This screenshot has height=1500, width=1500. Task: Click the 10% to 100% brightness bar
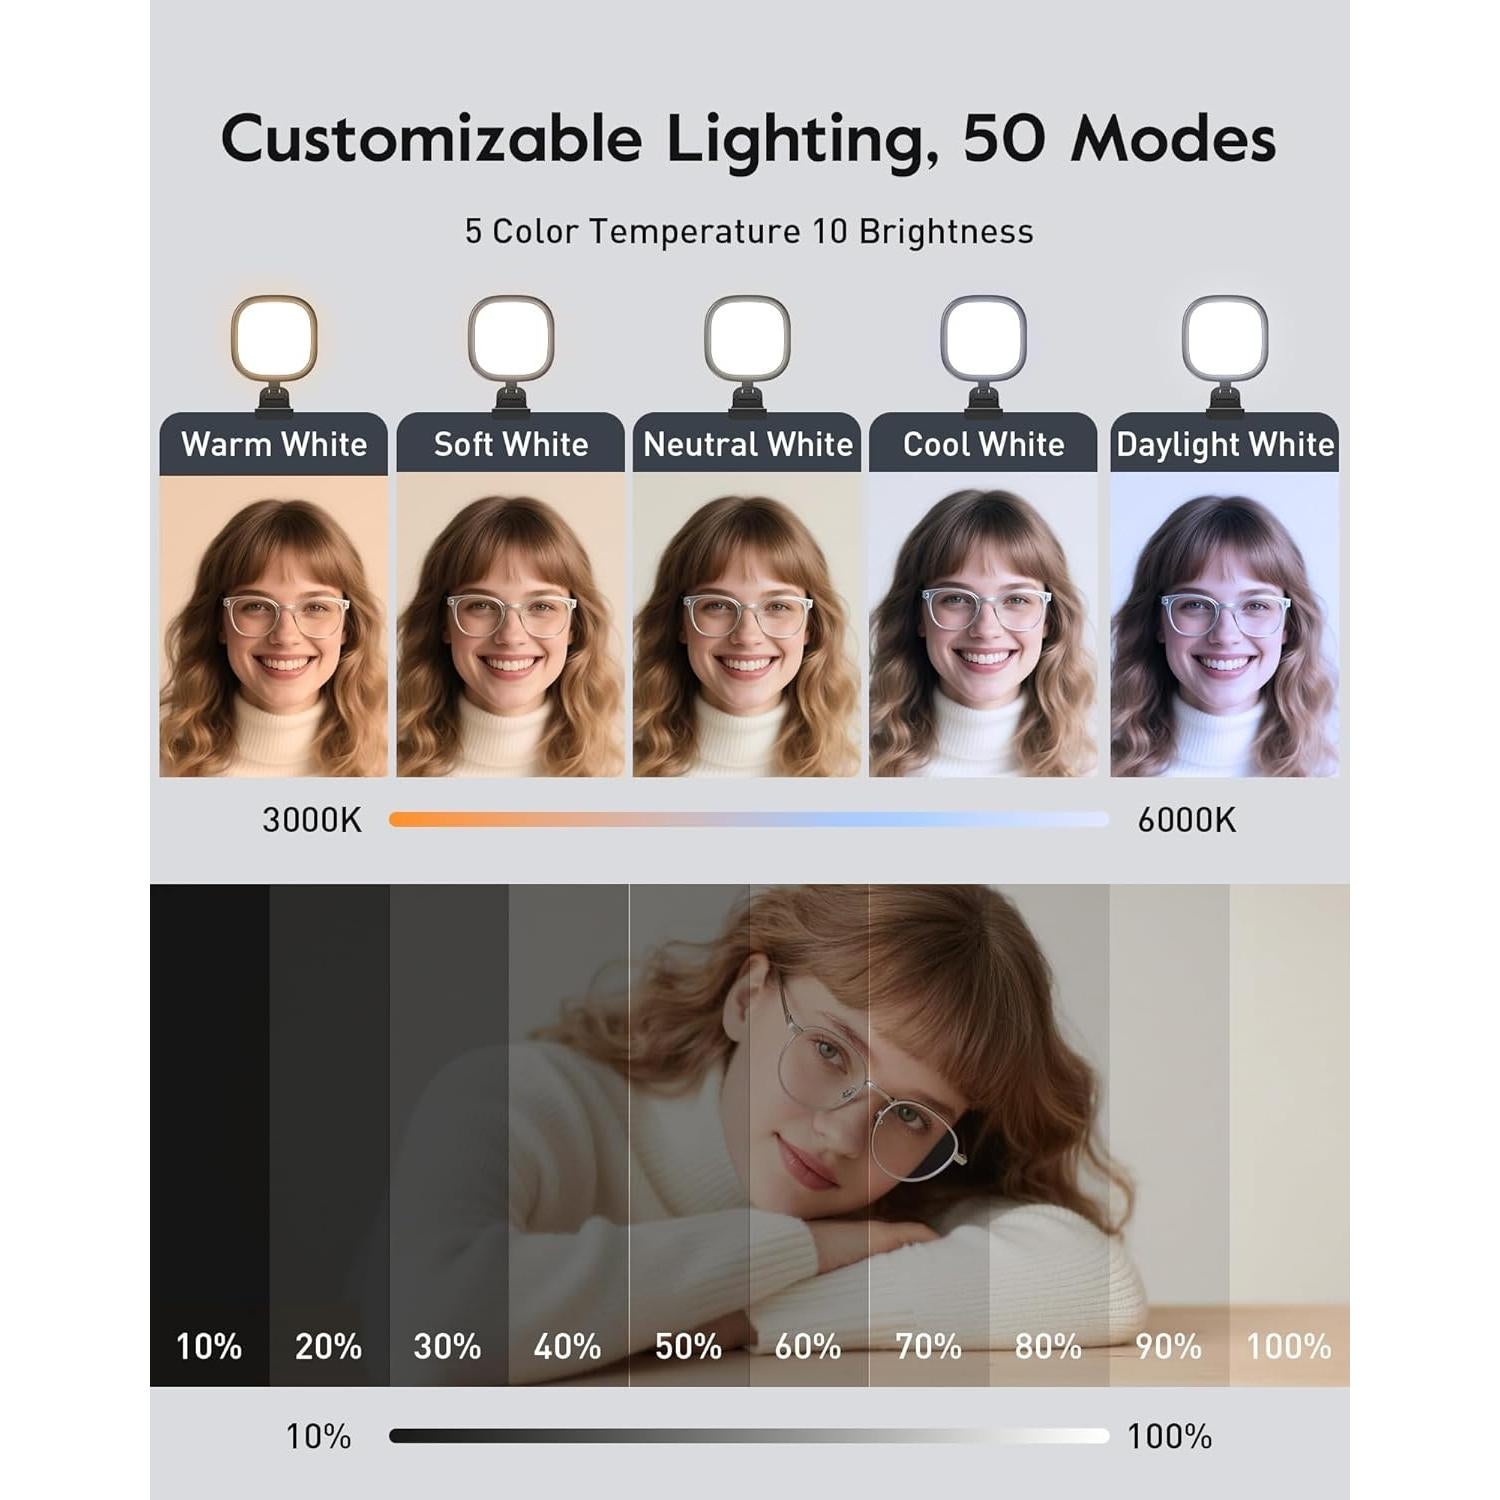[x=749, y=1436]
